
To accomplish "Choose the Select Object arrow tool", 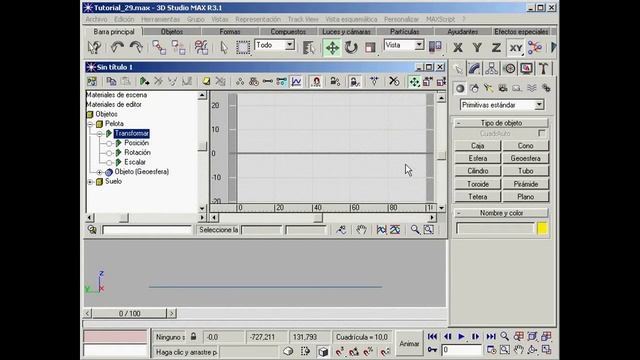I will pyautogui.click(x=224, y=47).
